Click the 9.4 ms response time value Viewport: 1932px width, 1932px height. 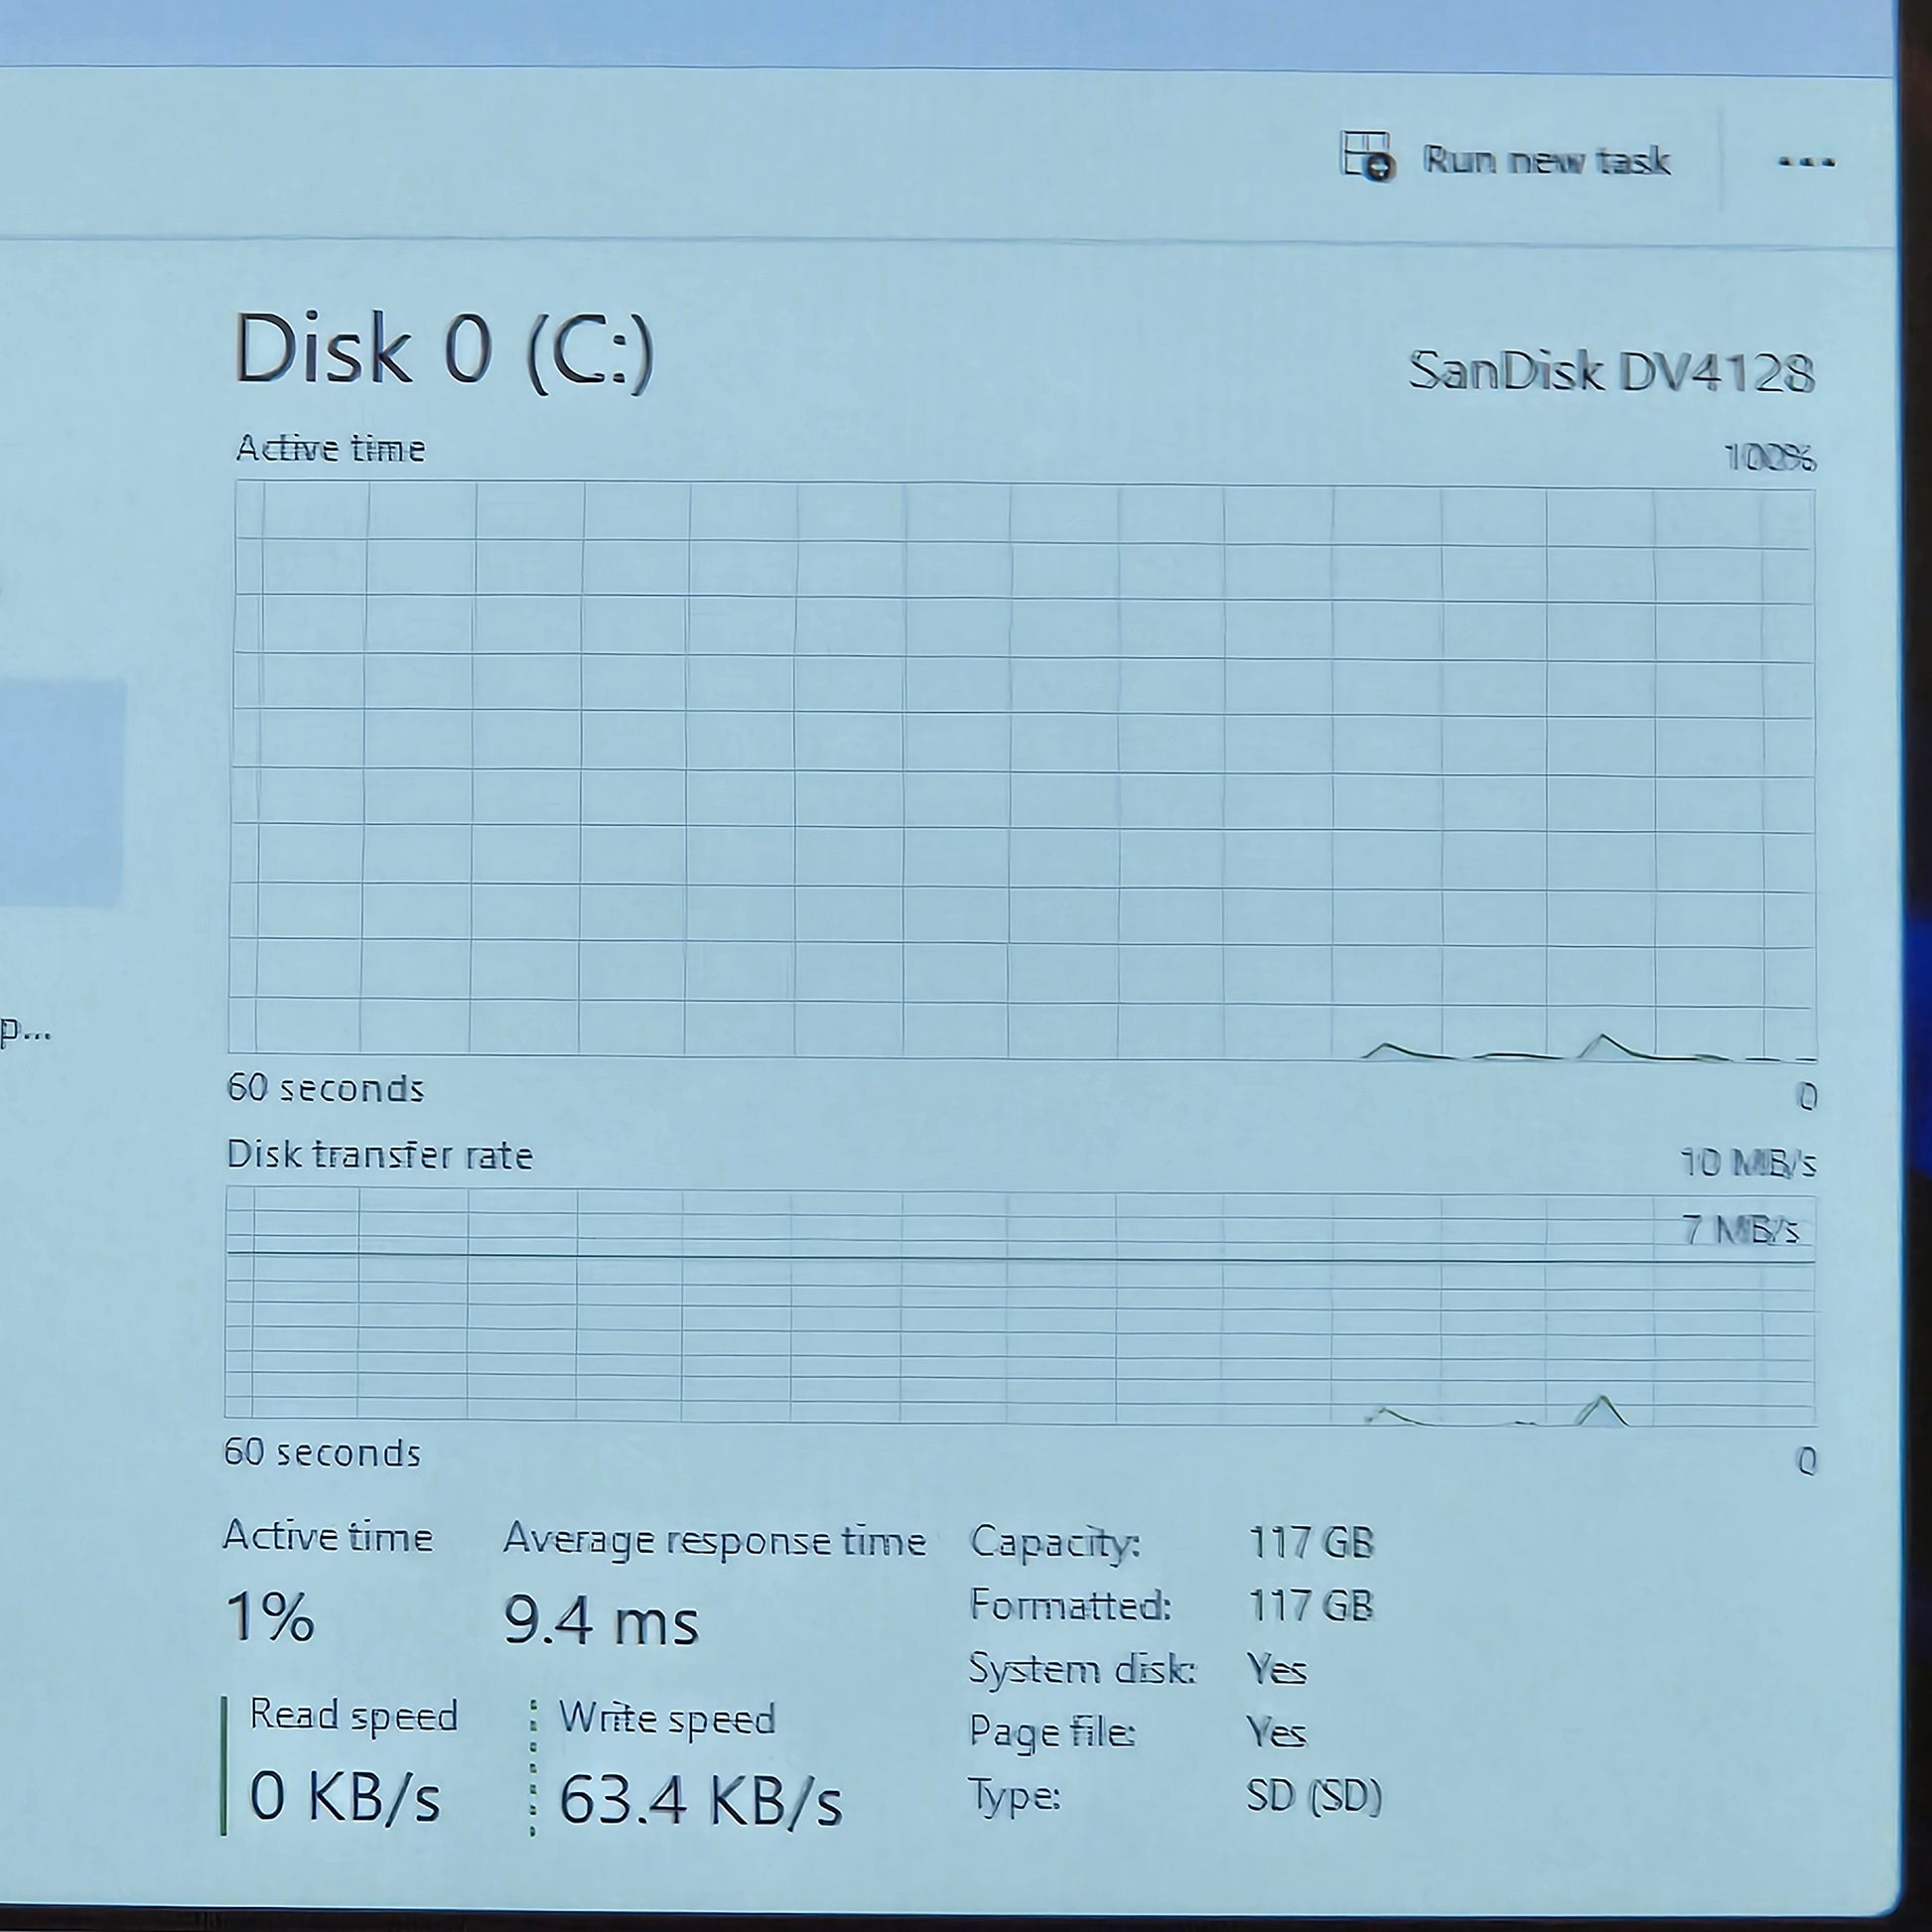click(601, 1621)
